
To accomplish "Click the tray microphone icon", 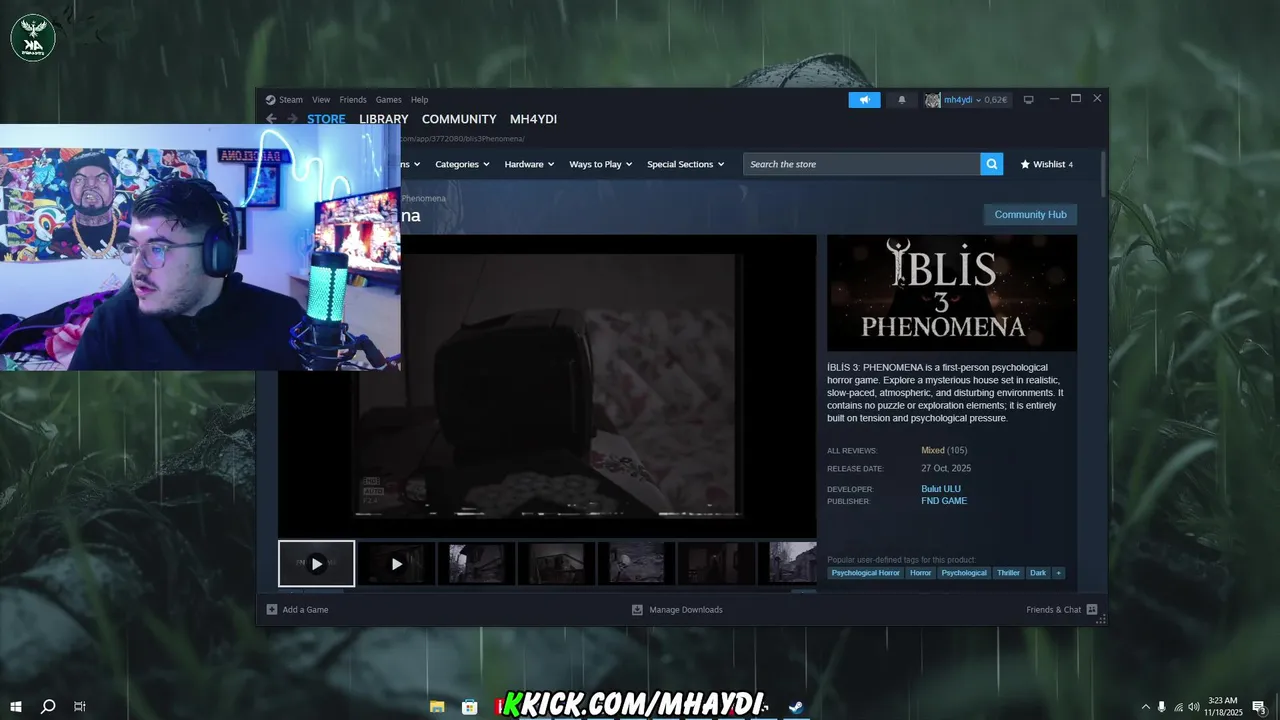I will tap(1161, 706).
